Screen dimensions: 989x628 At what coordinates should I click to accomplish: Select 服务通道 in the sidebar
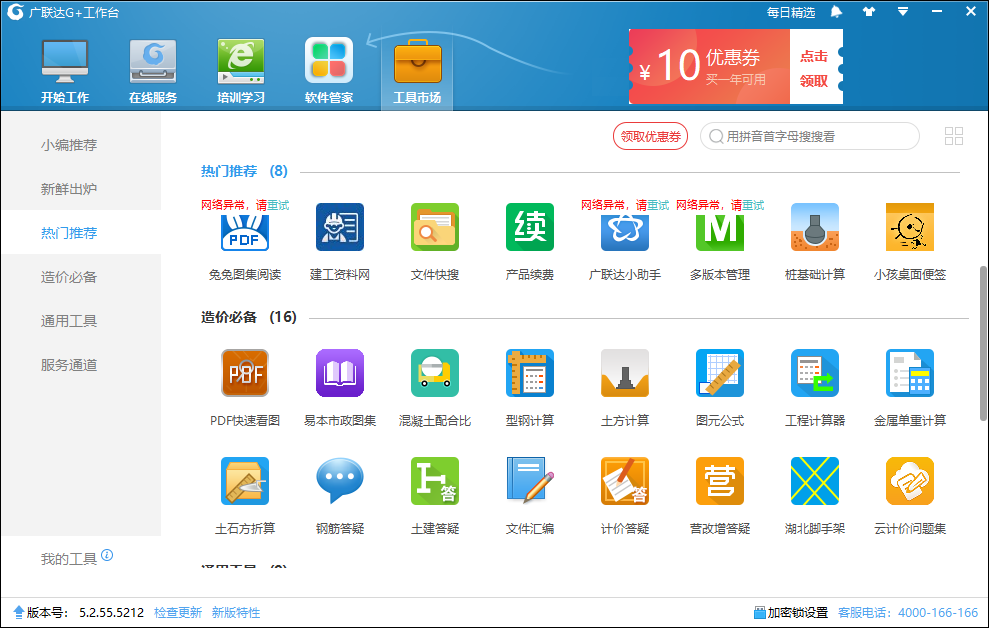(69, 365)
